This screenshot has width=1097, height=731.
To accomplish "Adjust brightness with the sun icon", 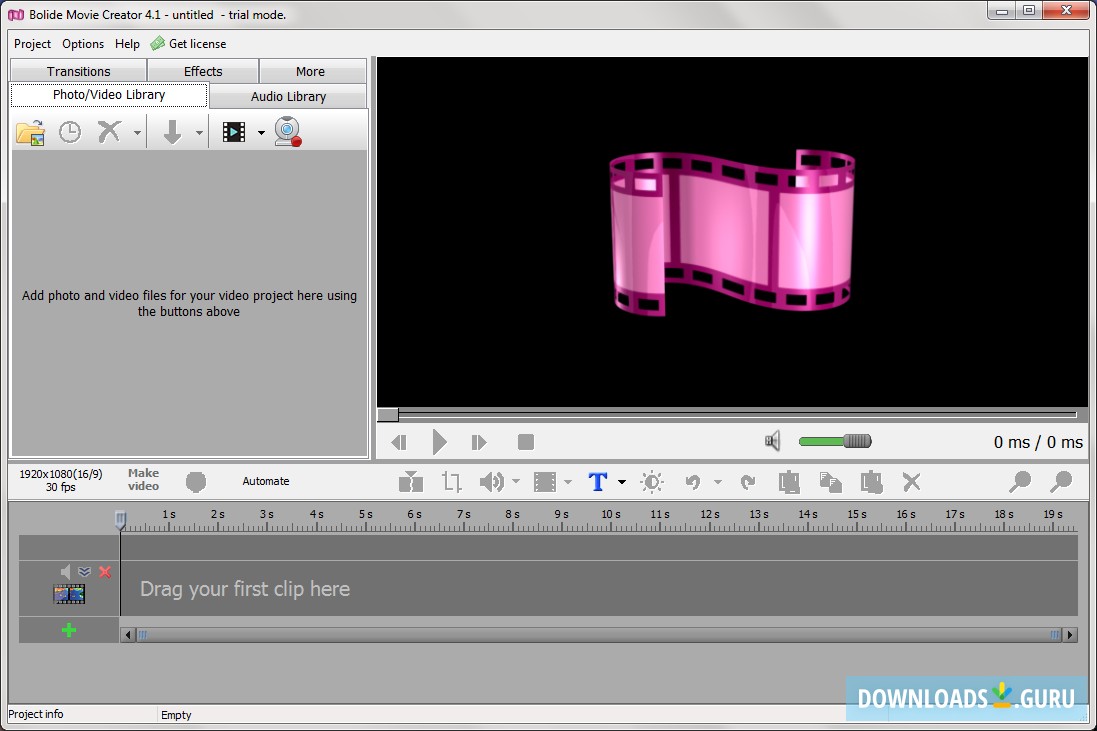I will [651, 482].
